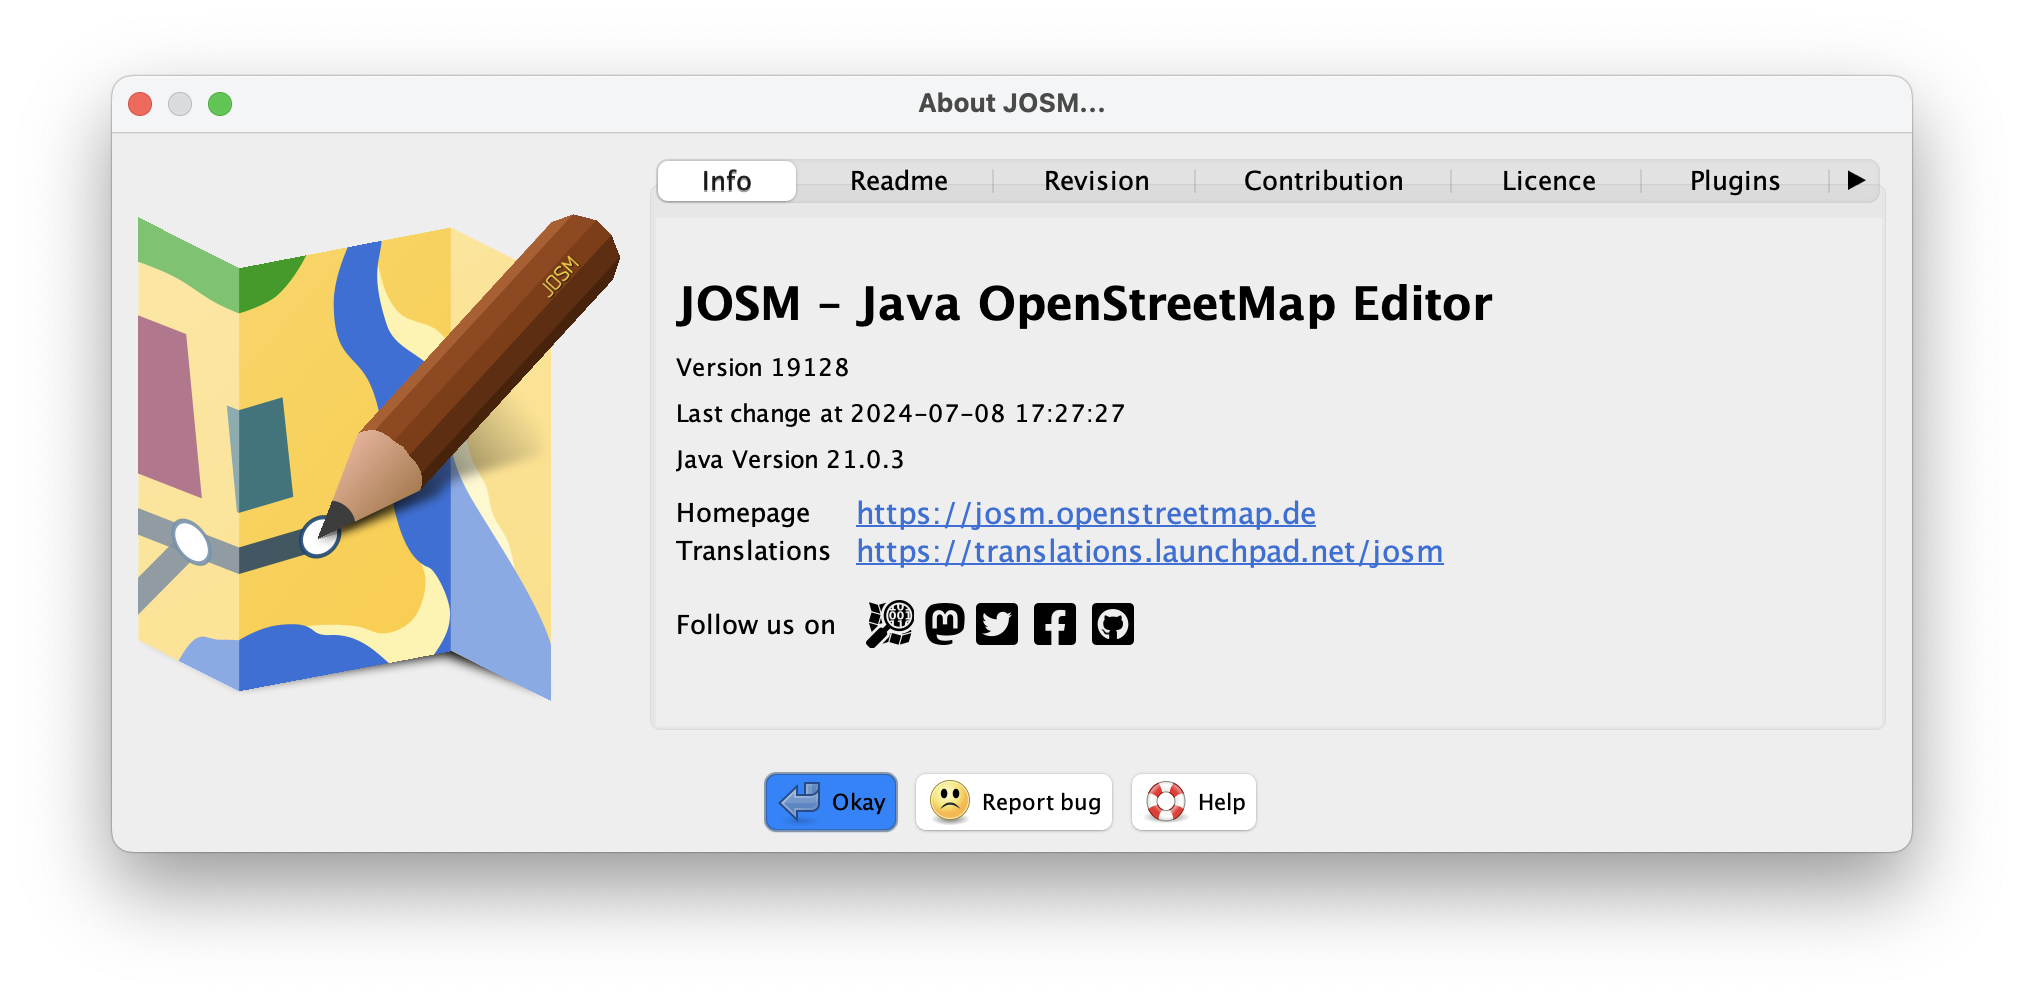Click the JOSM map and pencil logo

pos(378,455)
